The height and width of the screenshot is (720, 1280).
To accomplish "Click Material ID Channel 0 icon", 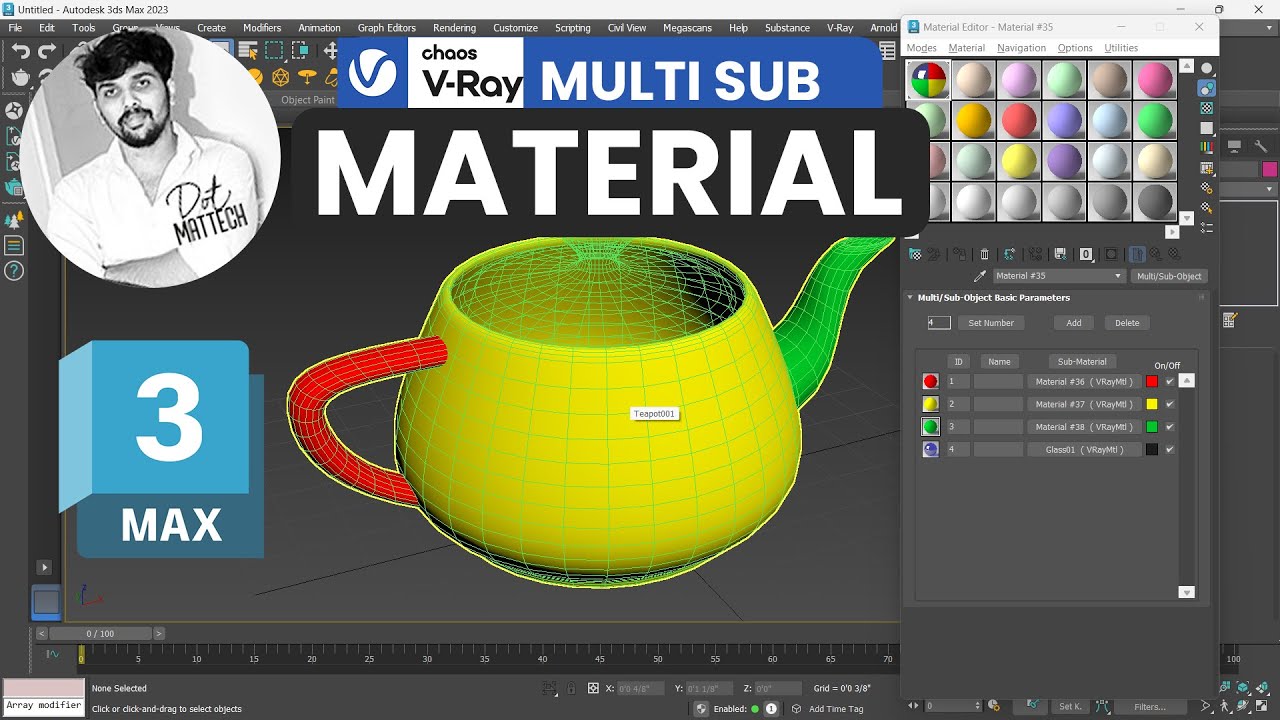I will [1086, 254].
